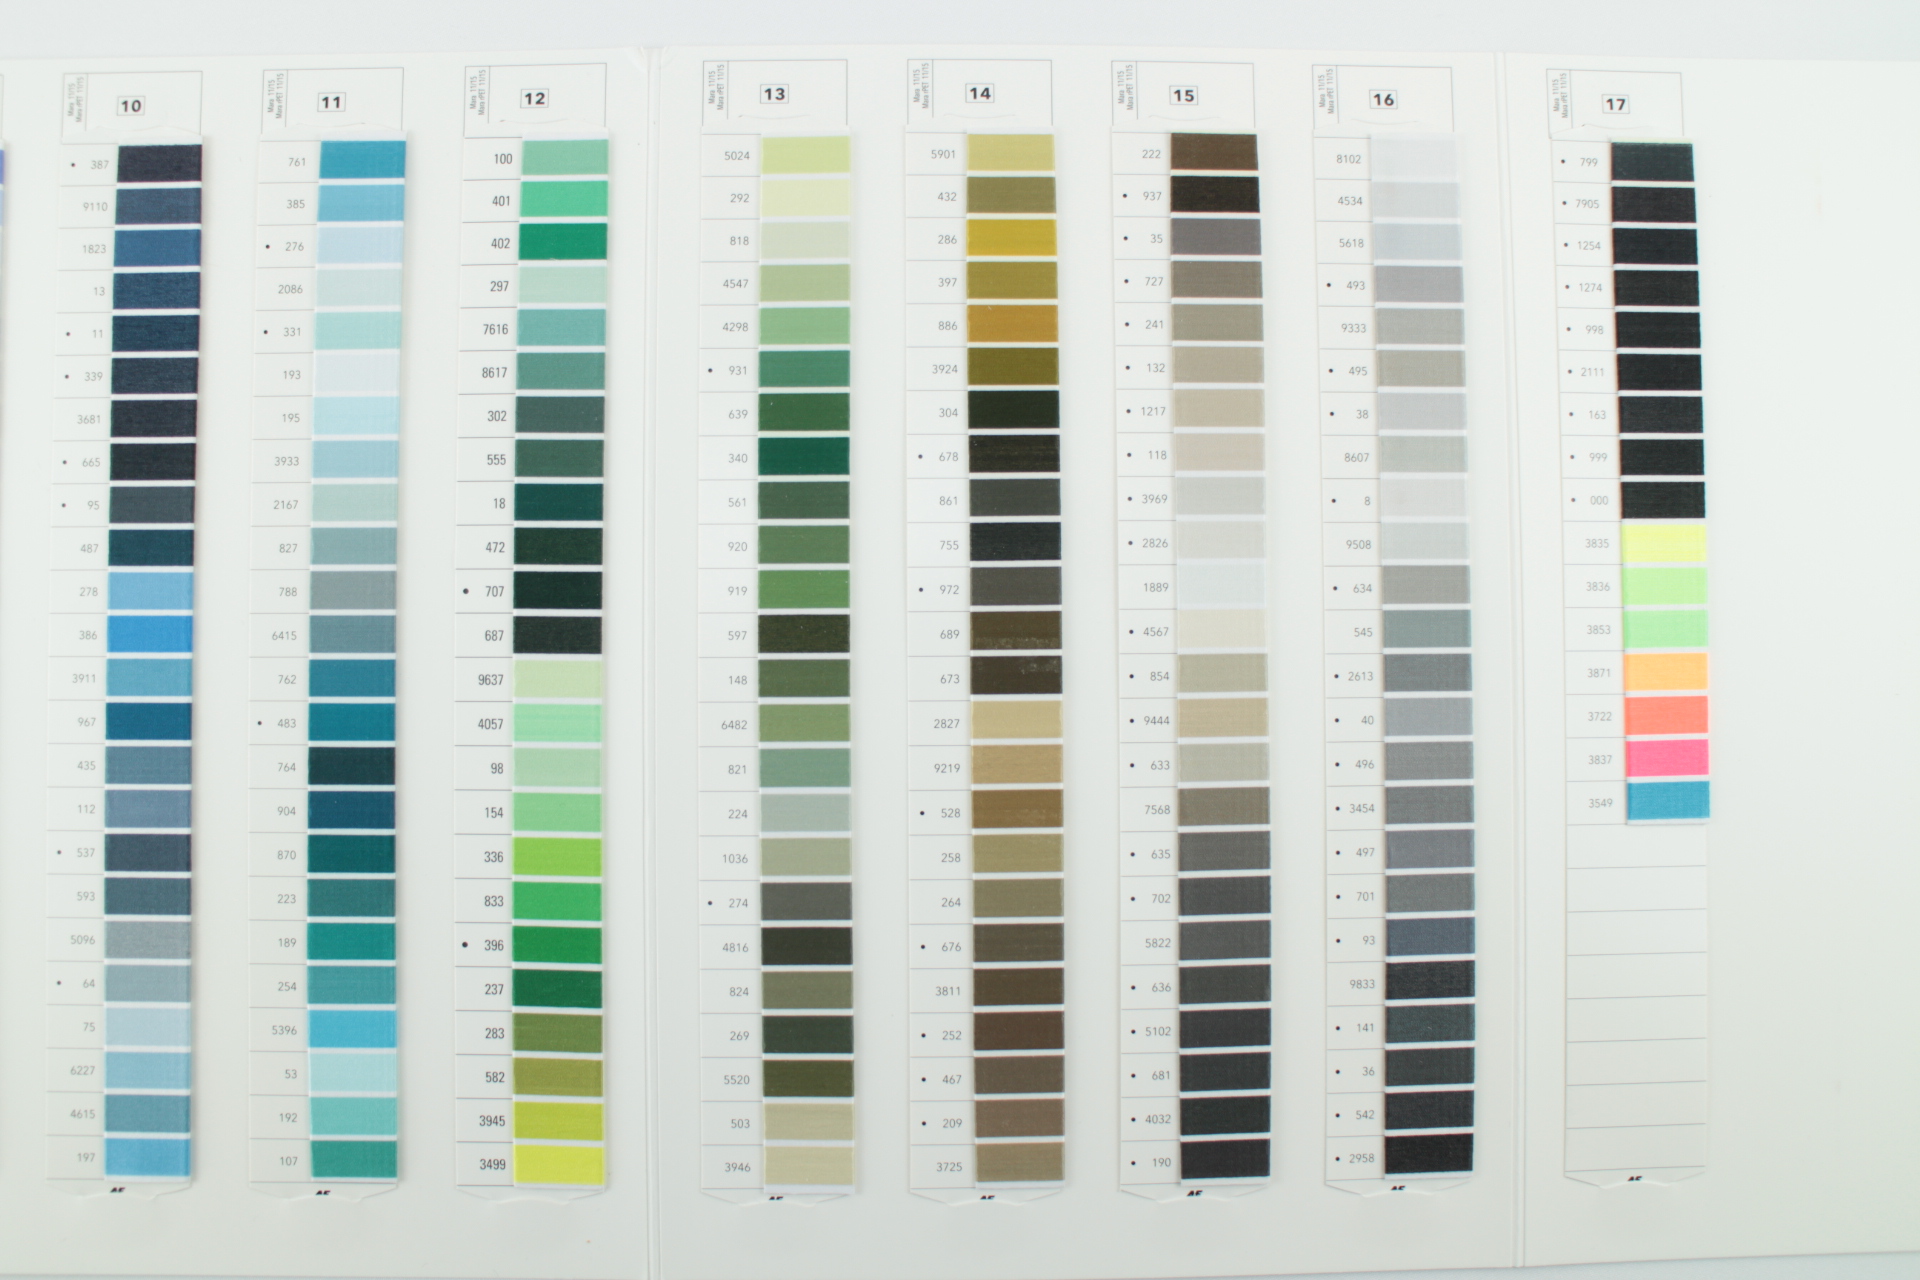
Task: Click the neon yellow swatch numbered 3835
Action: (1663, 543)
